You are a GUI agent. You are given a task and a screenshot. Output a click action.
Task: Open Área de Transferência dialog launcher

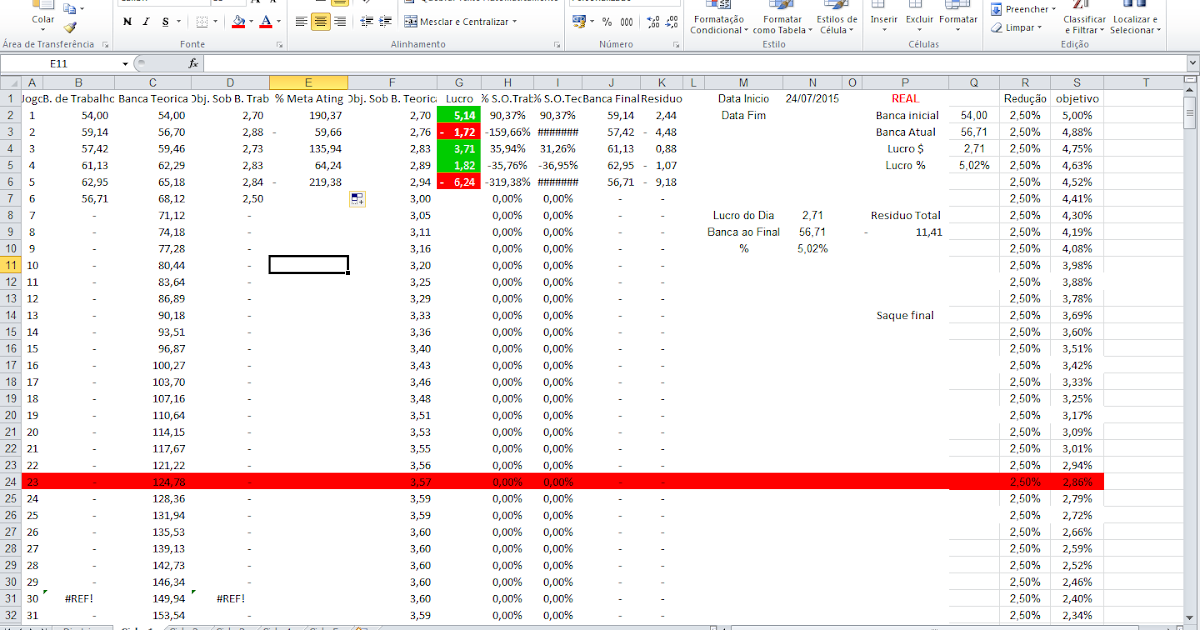104,45
